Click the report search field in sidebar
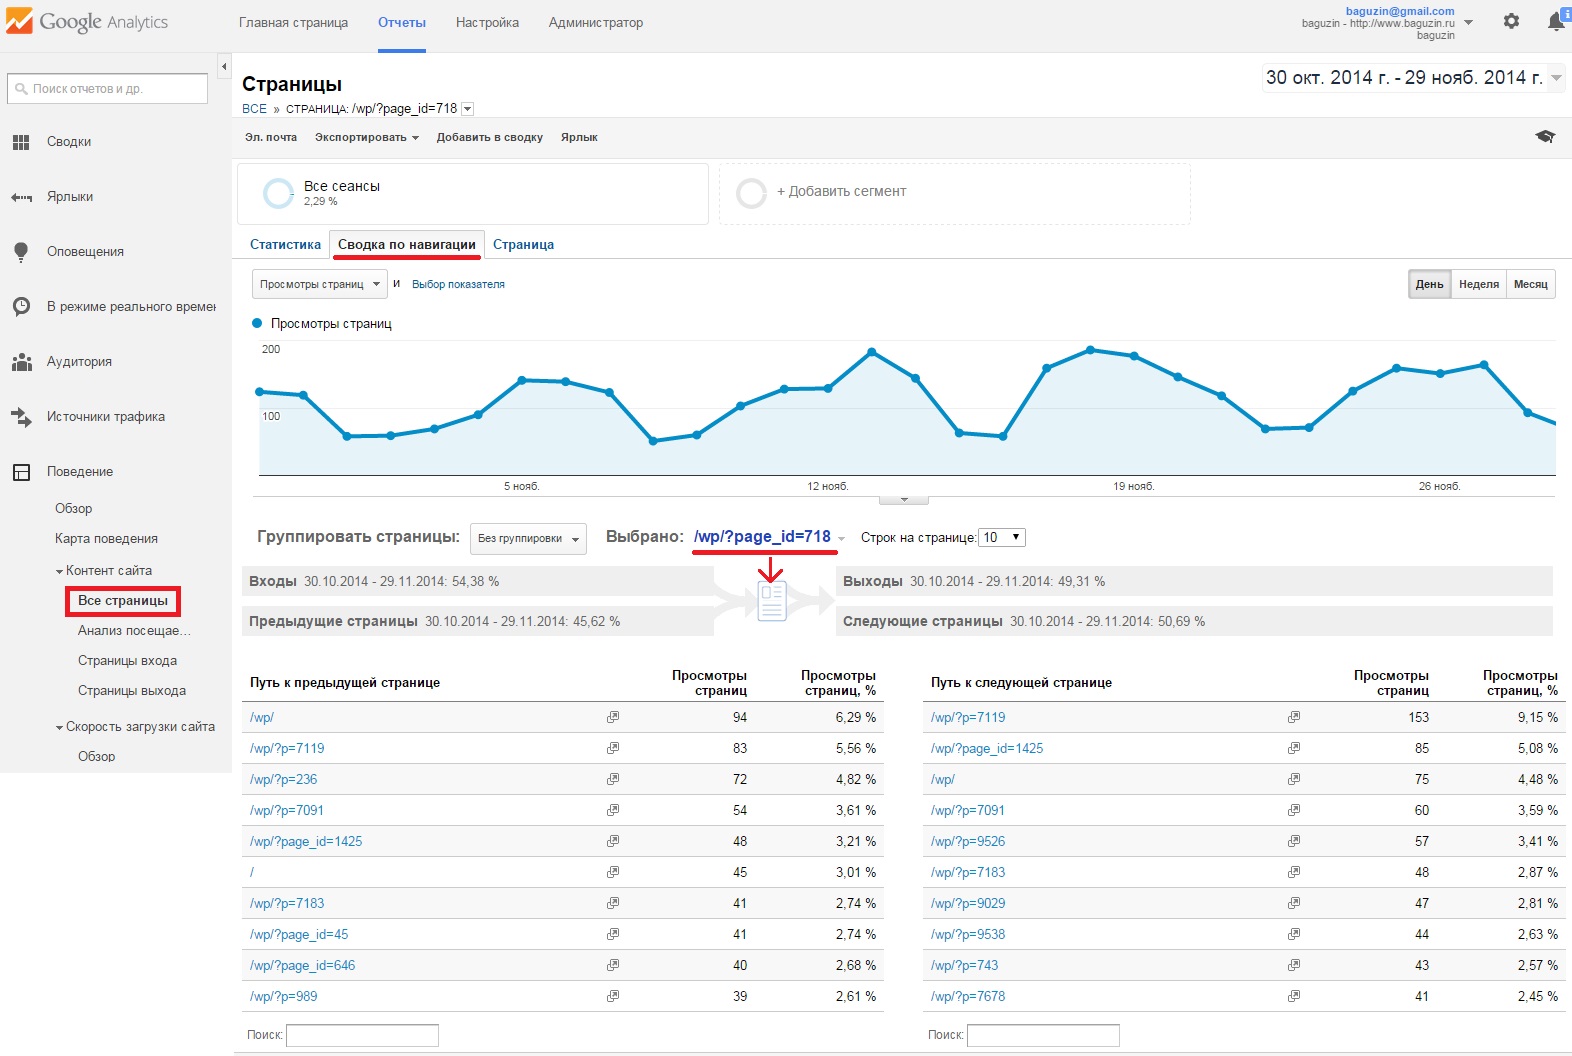The width and height of the screenshot is (1572, 1056). [x=107, y=89]
